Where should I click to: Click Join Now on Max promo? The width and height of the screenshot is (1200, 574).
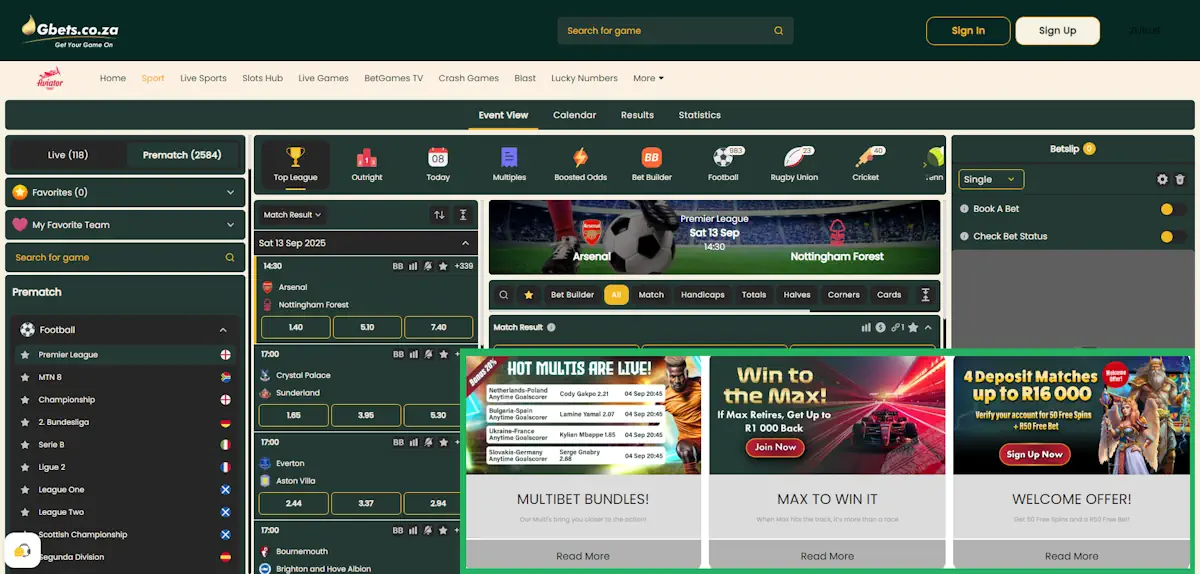(775, 447)
